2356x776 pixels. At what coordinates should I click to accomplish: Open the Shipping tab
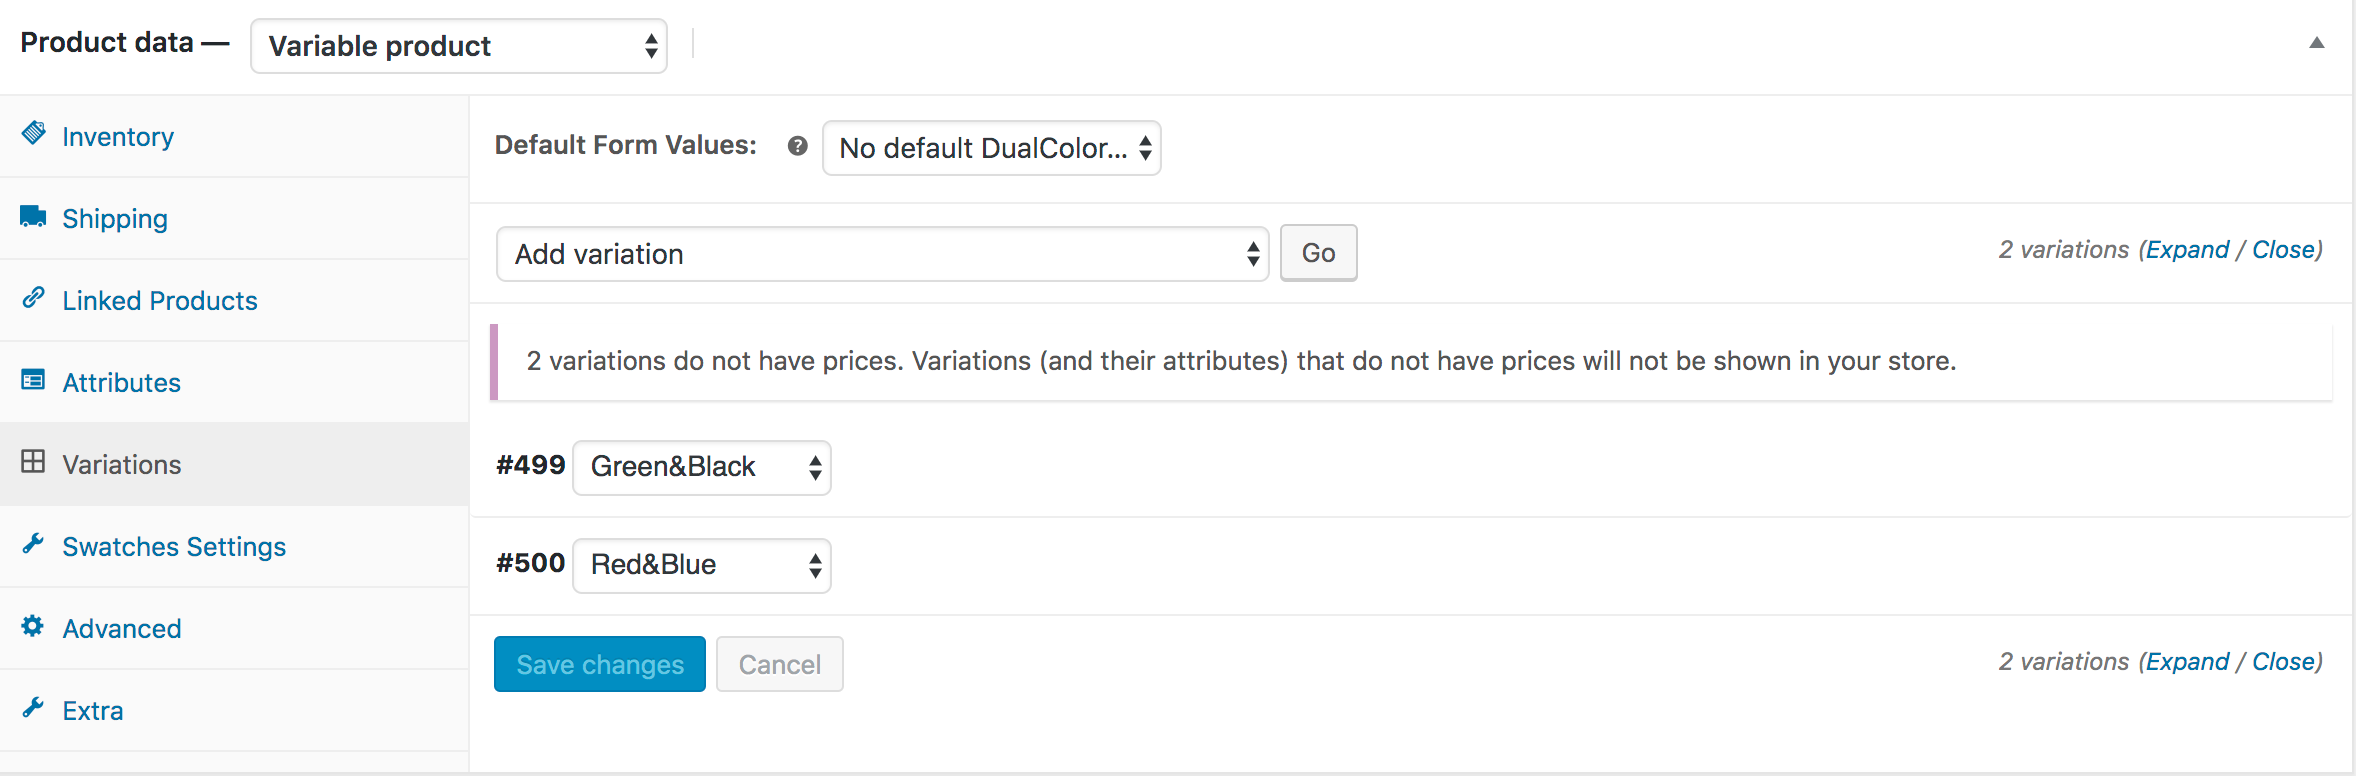pos(115,219)
